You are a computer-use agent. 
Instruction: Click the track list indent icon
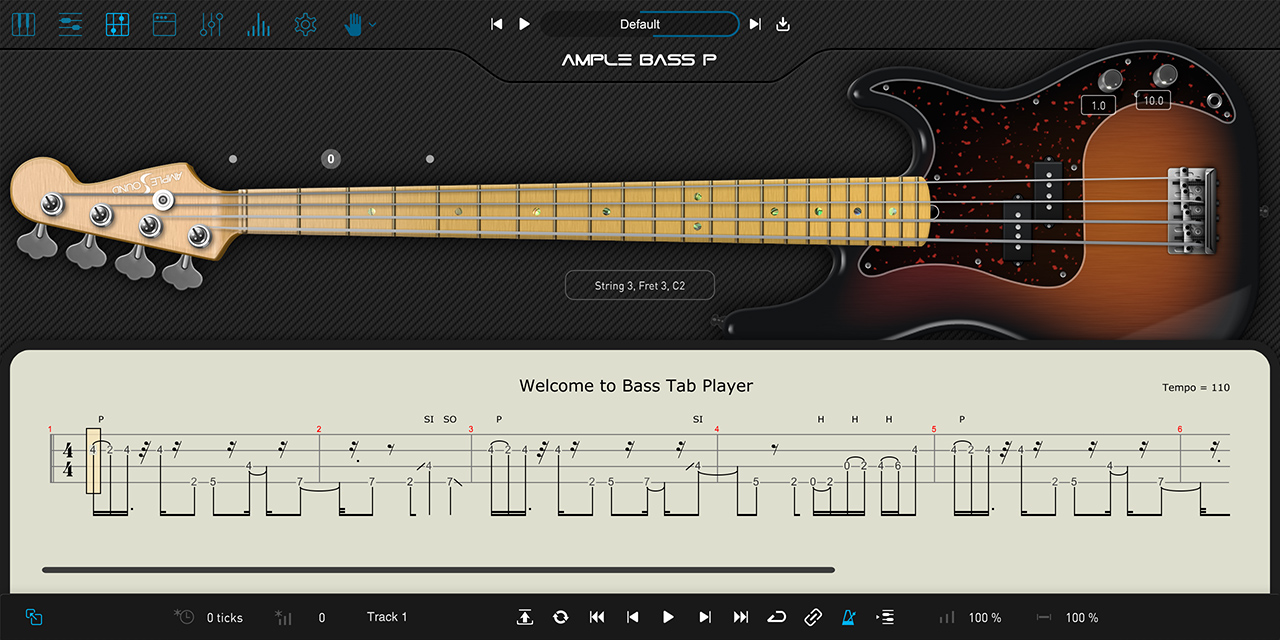[x=885, y=617]
